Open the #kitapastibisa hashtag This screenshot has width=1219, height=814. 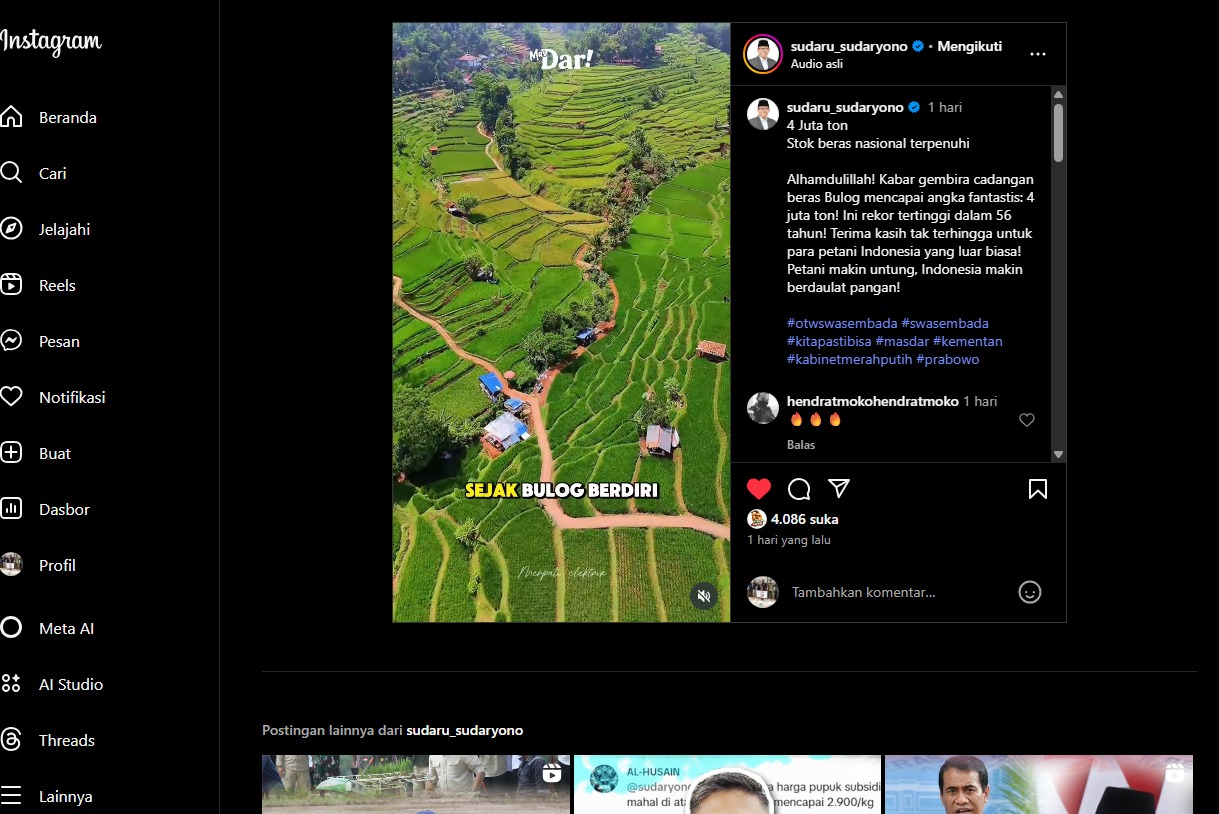pos(829,341)
